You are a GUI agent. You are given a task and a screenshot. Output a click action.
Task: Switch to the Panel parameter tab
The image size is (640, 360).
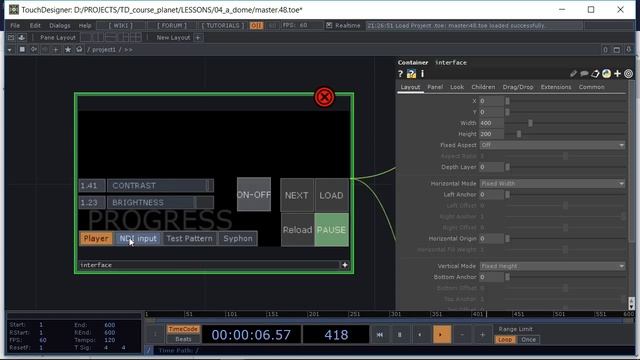(x=435, y=87)
